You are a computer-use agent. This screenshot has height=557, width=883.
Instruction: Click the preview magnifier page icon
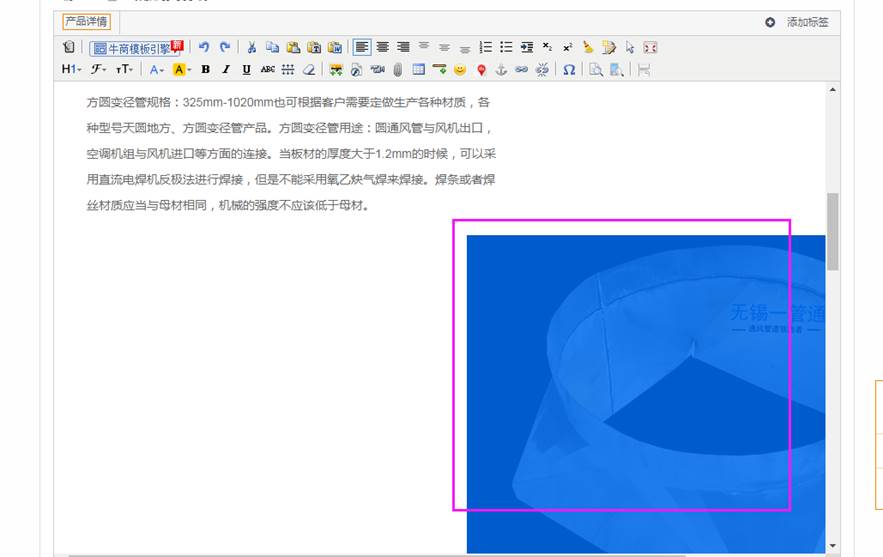(596, 69)
